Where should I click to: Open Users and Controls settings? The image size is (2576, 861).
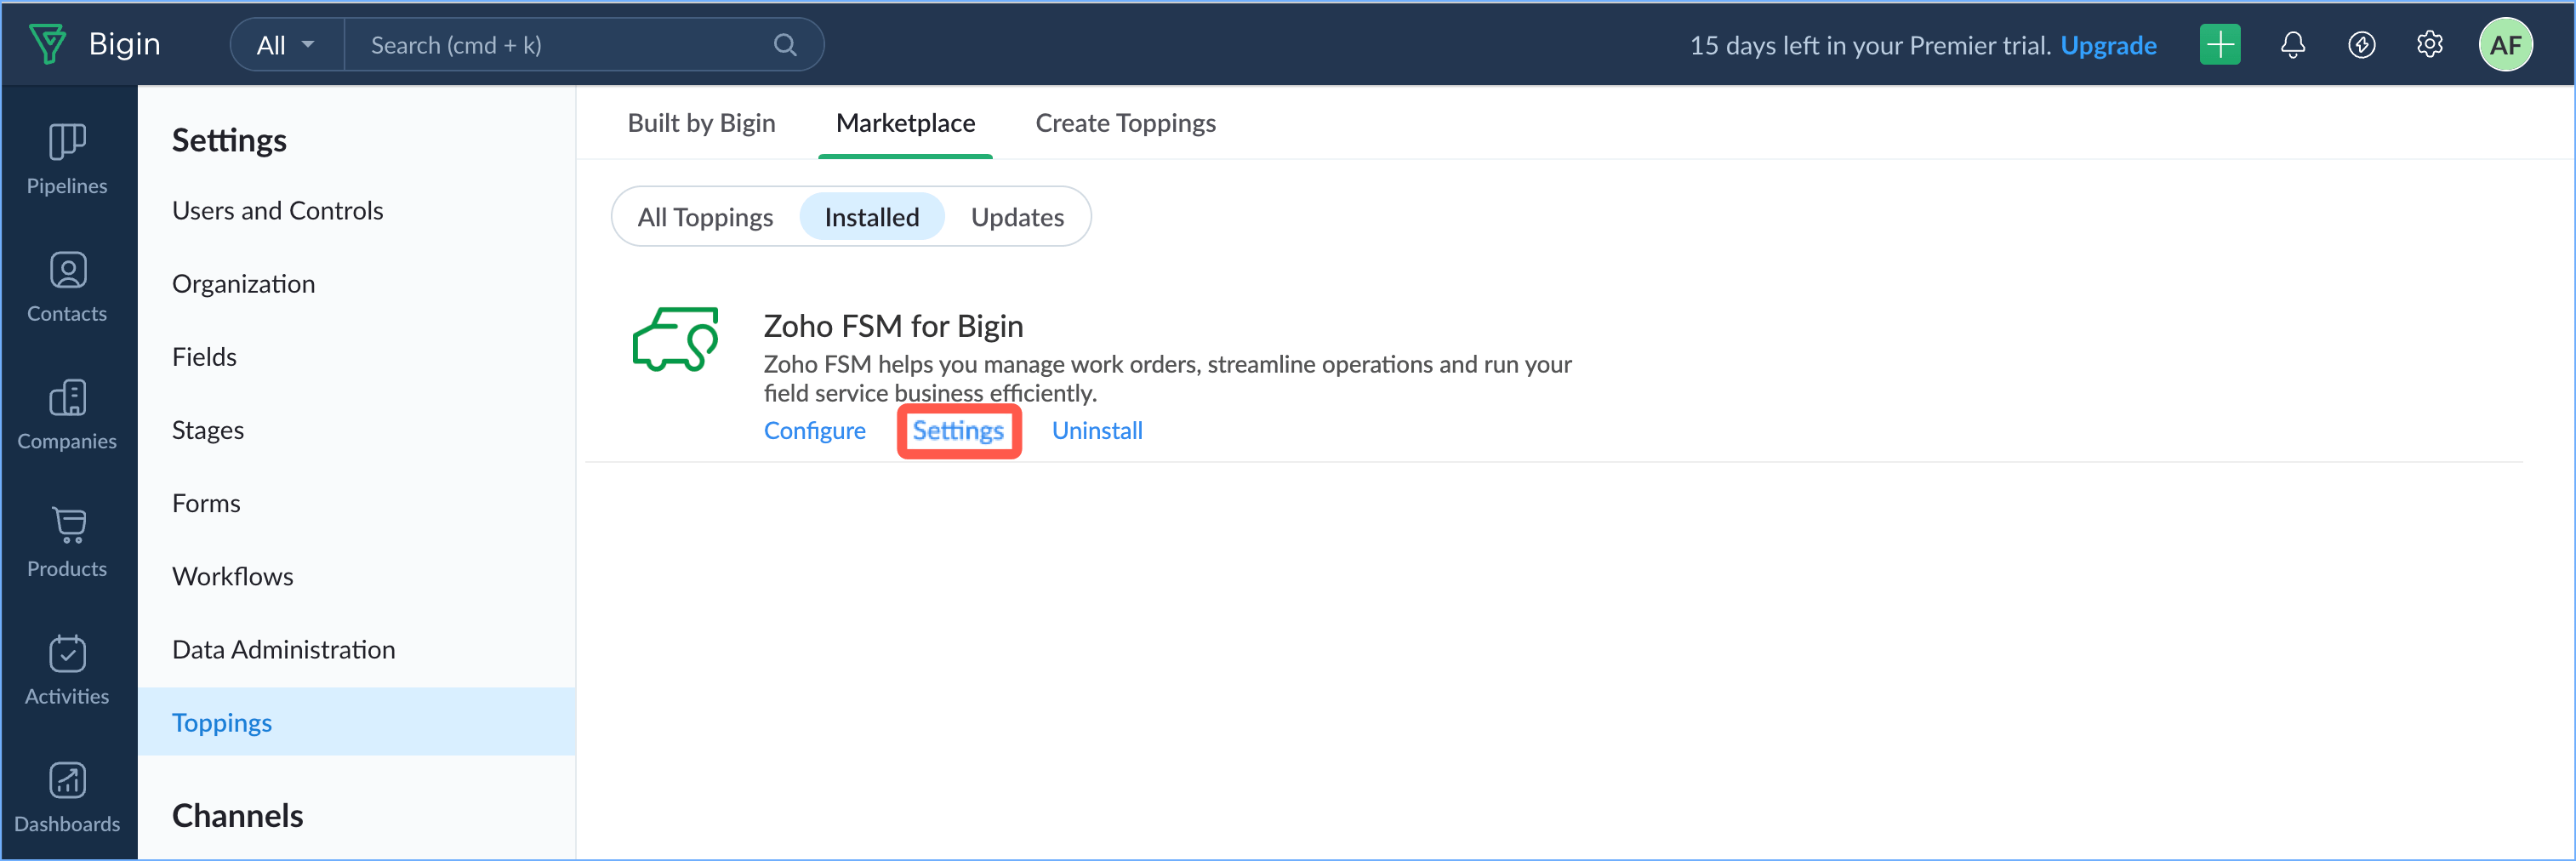tap(277, 211)
